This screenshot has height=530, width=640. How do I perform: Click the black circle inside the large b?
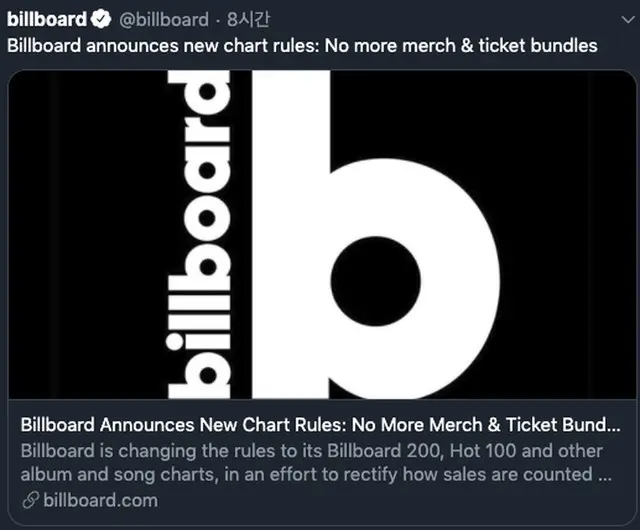pos(376,281)
